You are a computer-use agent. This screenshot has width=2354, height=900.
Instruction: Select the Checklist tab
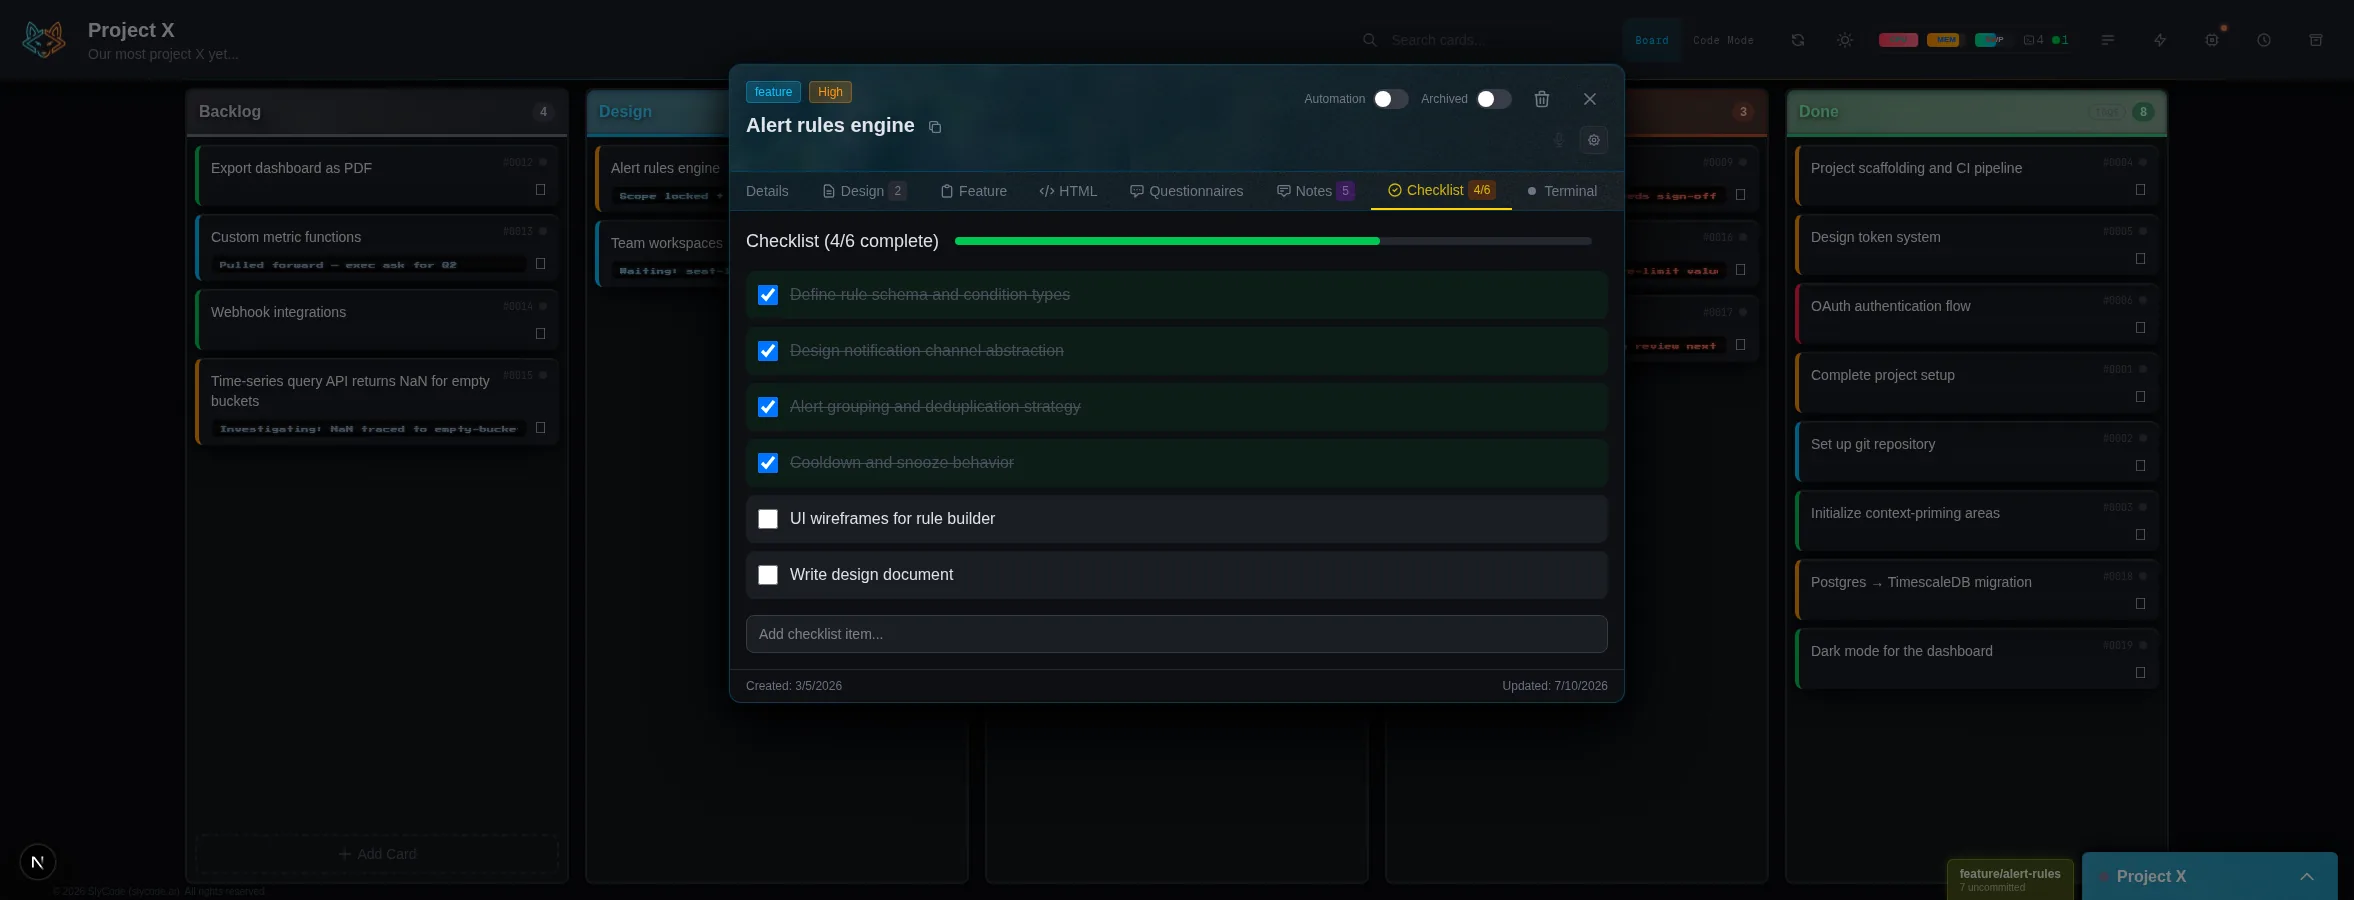pos(1441,190)
